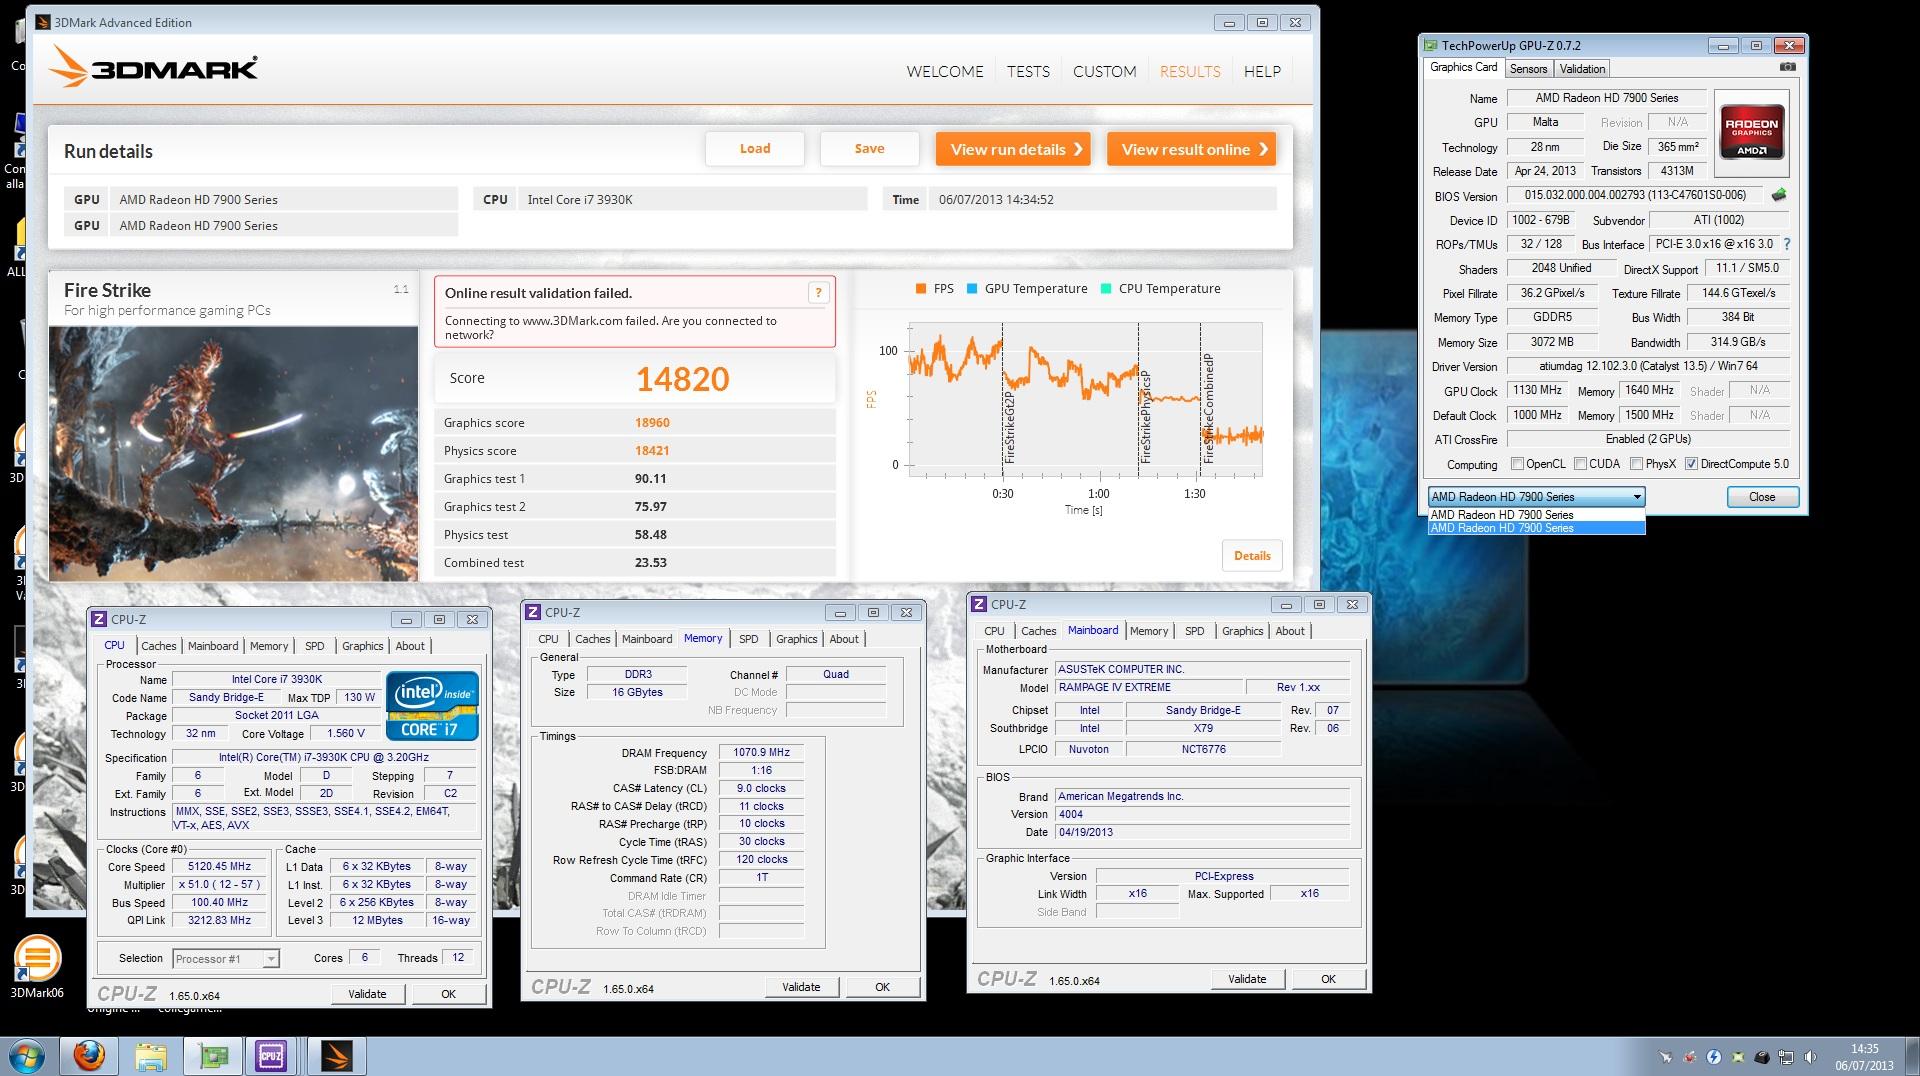Click View result online button
Image resolution: width=1920 pixels, height=1076 pixels.
(1191, 149)
